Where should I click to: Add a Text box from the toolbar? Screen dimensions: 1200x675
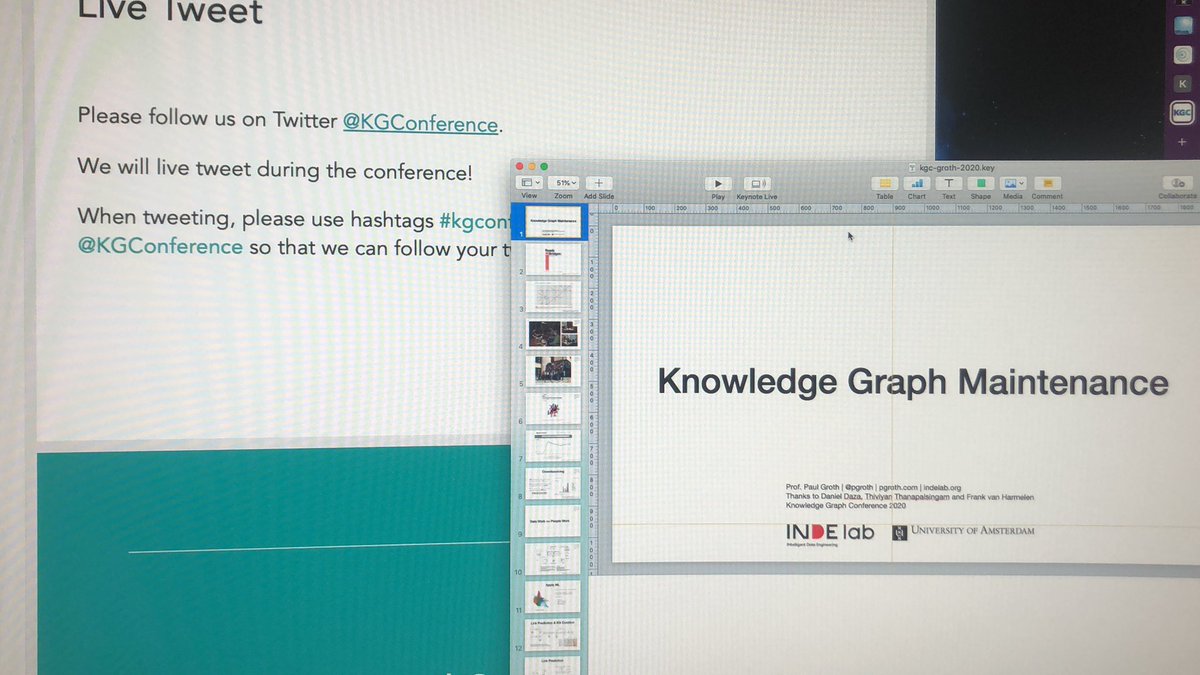tap(949, 184)
